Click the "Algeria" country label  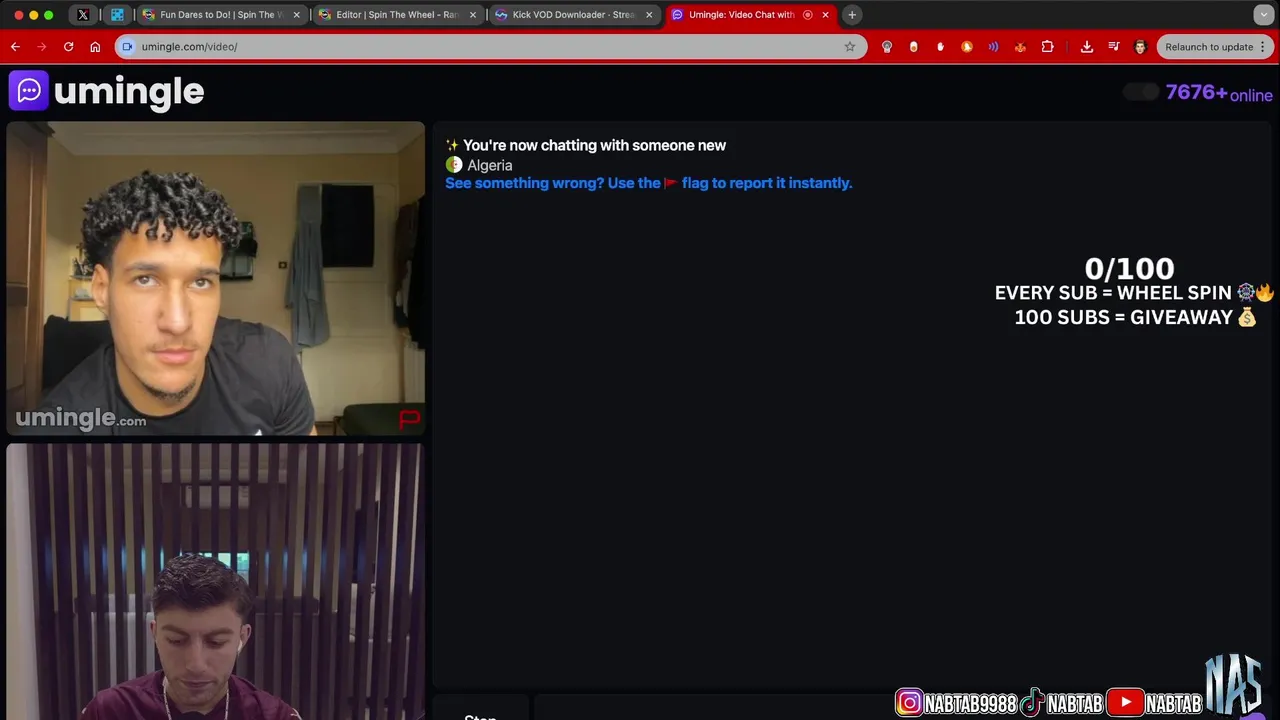[489, 165]
